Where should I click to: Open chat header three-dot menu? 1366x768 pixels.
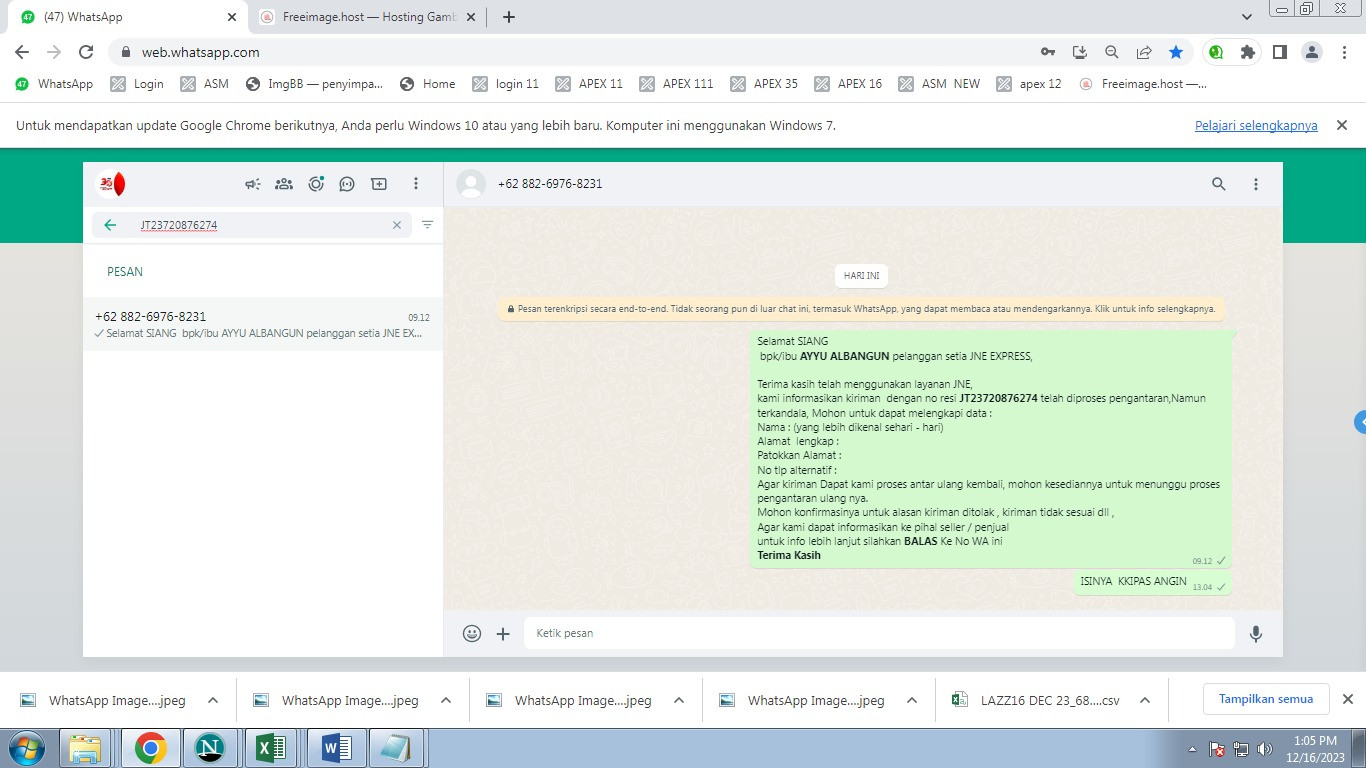1256,184
